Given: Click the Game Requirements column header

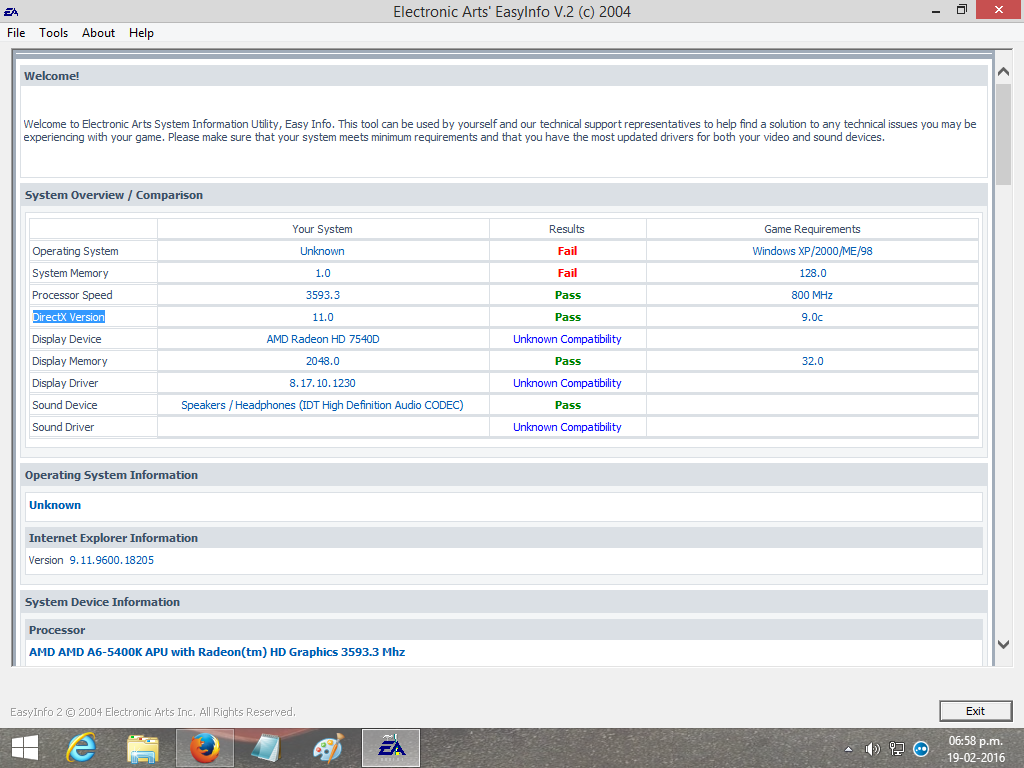Looking at the screenshot, I should tap(812, 229).
